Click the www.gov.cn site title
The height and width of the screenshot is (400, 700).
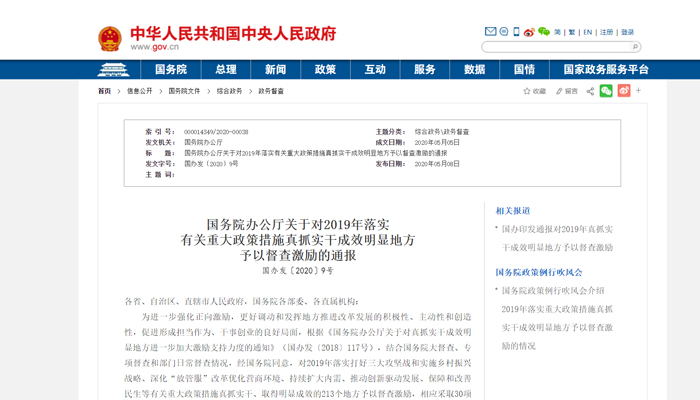pos(154,47)
